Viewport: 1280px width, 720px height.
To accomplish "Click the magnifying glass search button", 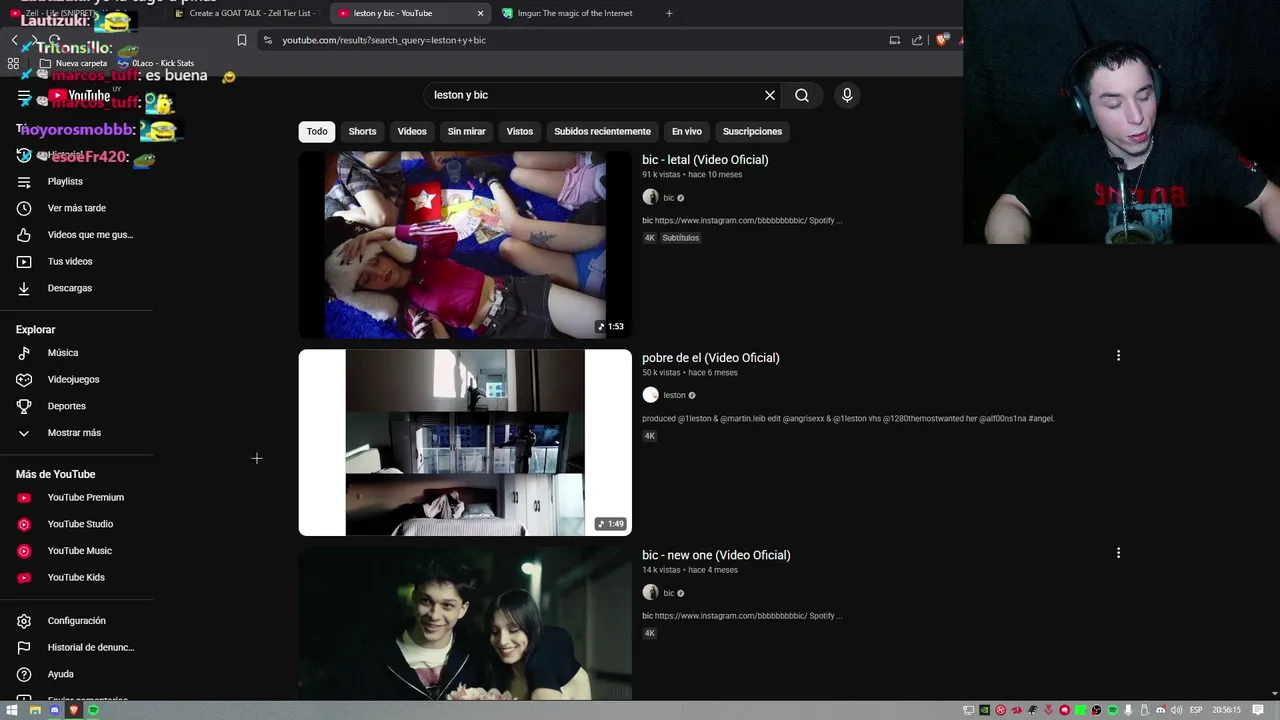I will click(x=802, y=95).
